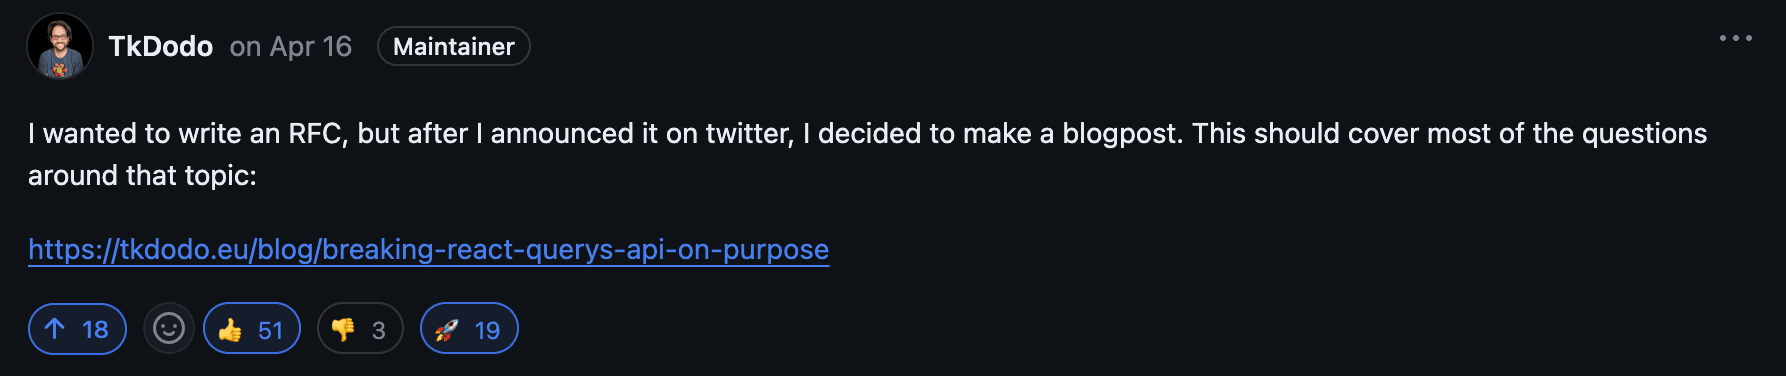1786x376 pixels.
Task: Click the 'on Apr 16' timestamp
Action: coord(291,46)
